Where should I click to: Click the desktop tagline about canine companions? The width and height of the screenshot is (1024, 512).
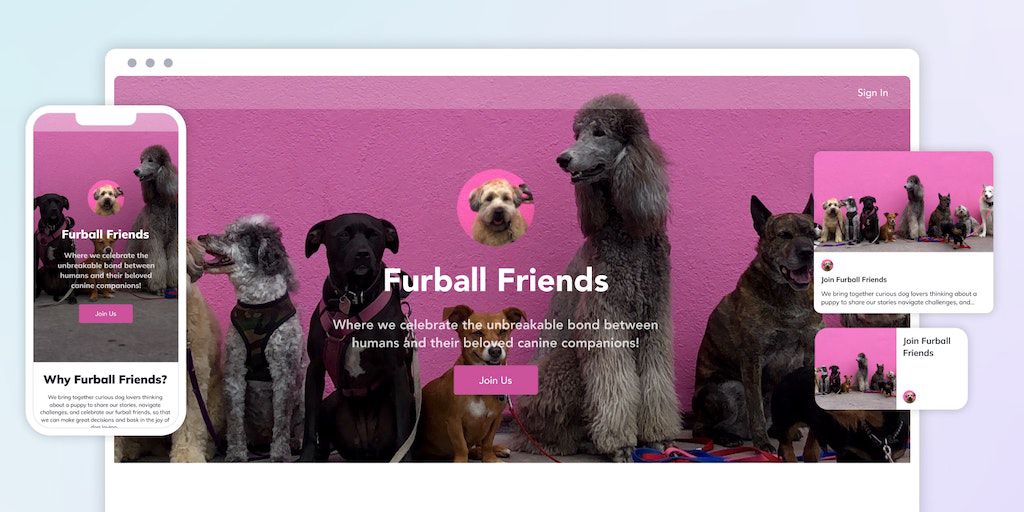coord(496,333)
